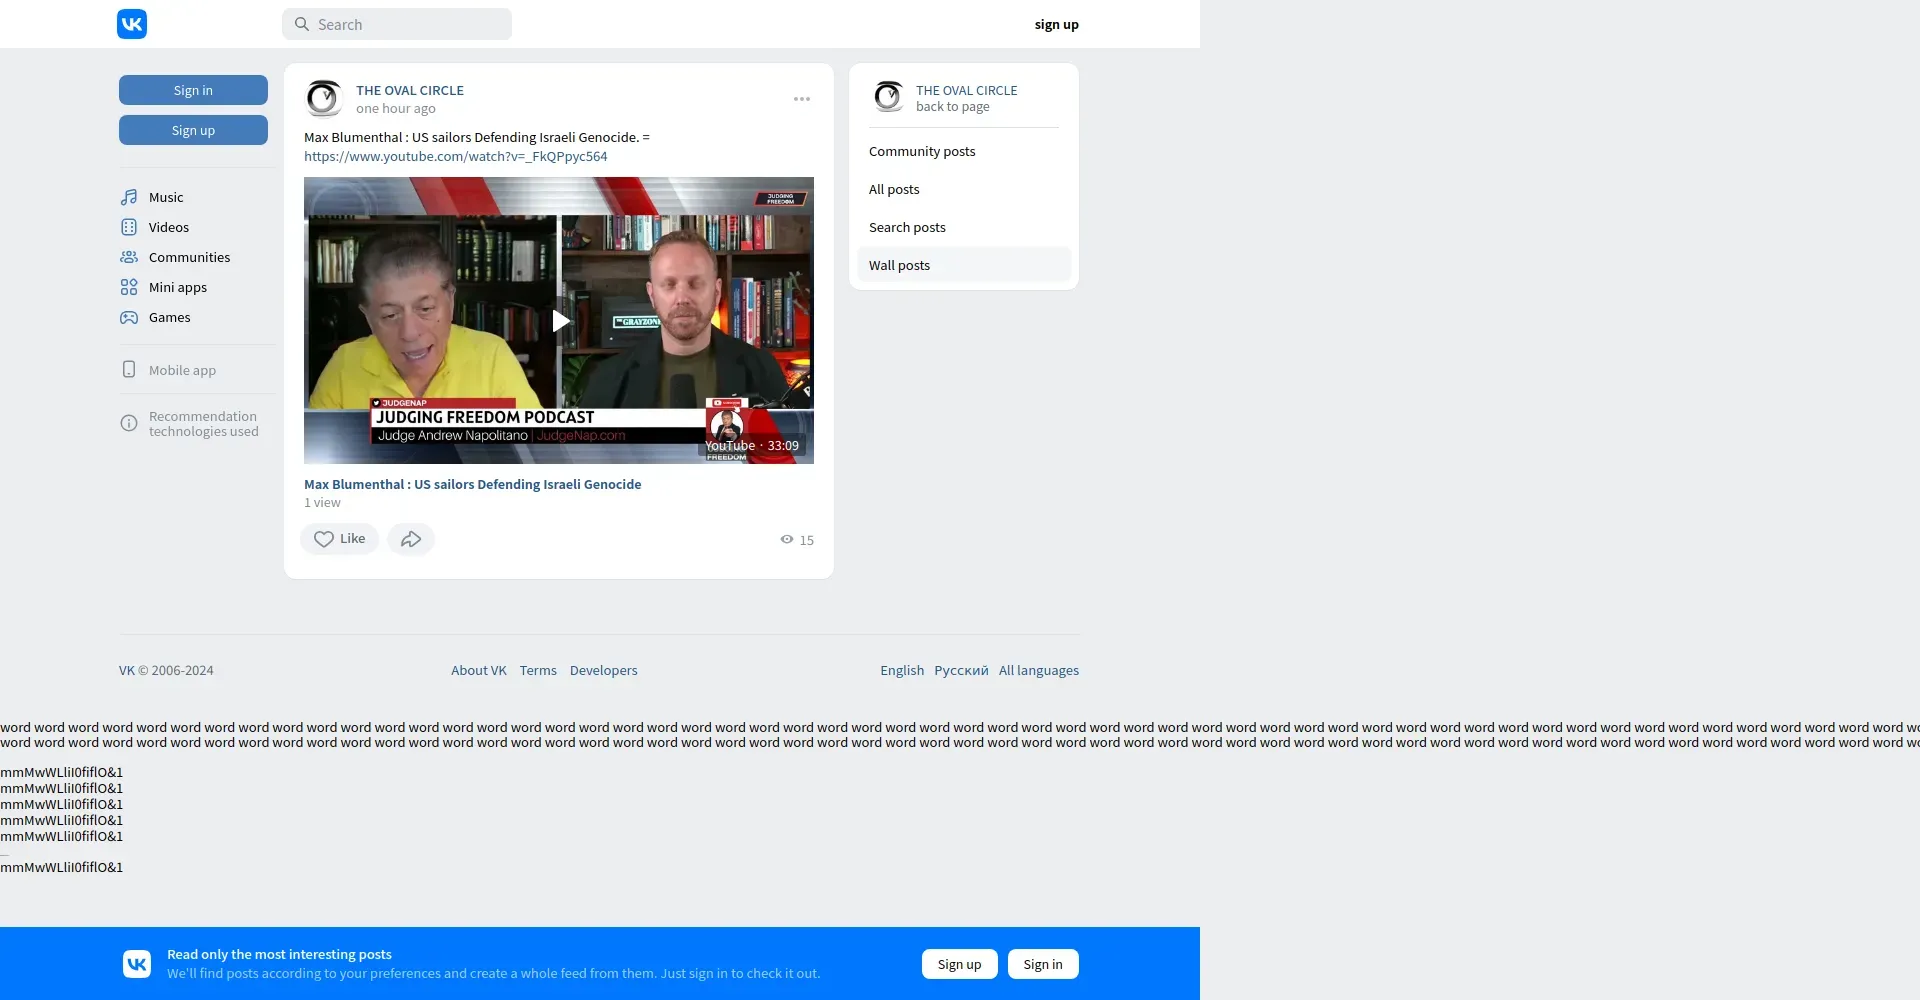1920x1000 pixels.
Task: Click 'Read only the most interesting posts' heading
Action: point(279,955)
